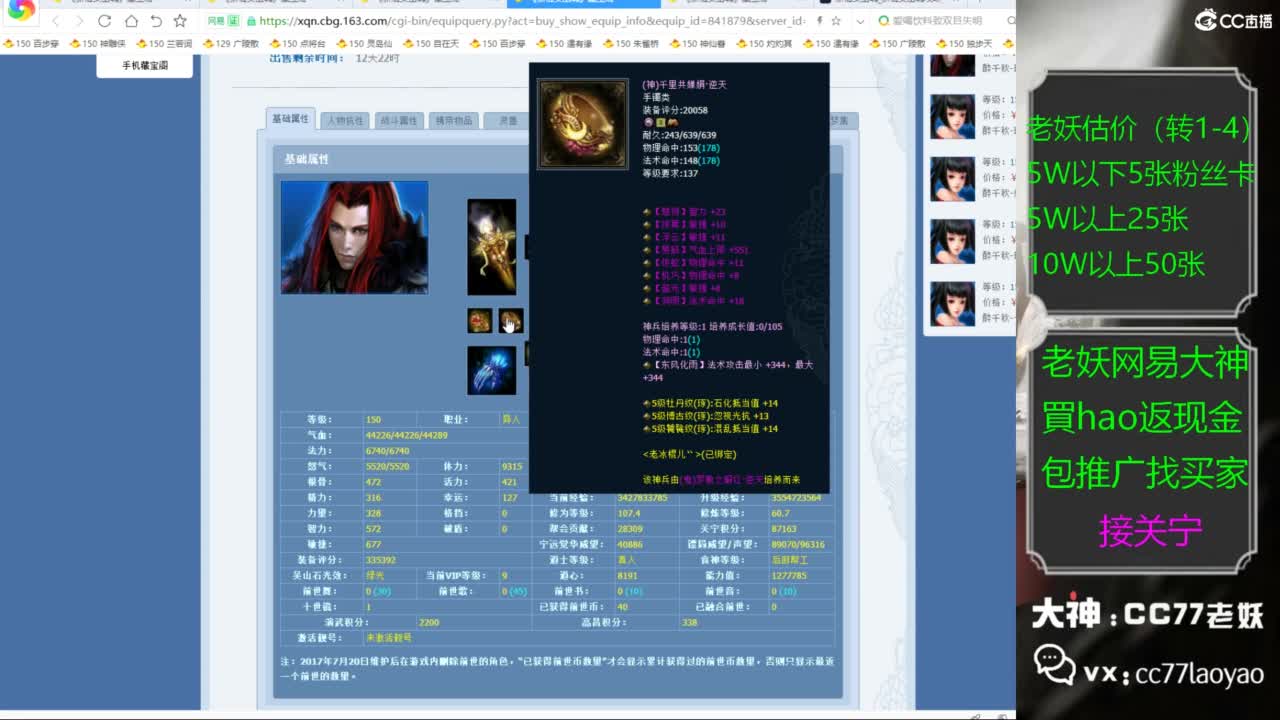The height and width of the screenshot is (720, 1280).
Task: Switch to the 战斗属性 tab
Action: 399,120
